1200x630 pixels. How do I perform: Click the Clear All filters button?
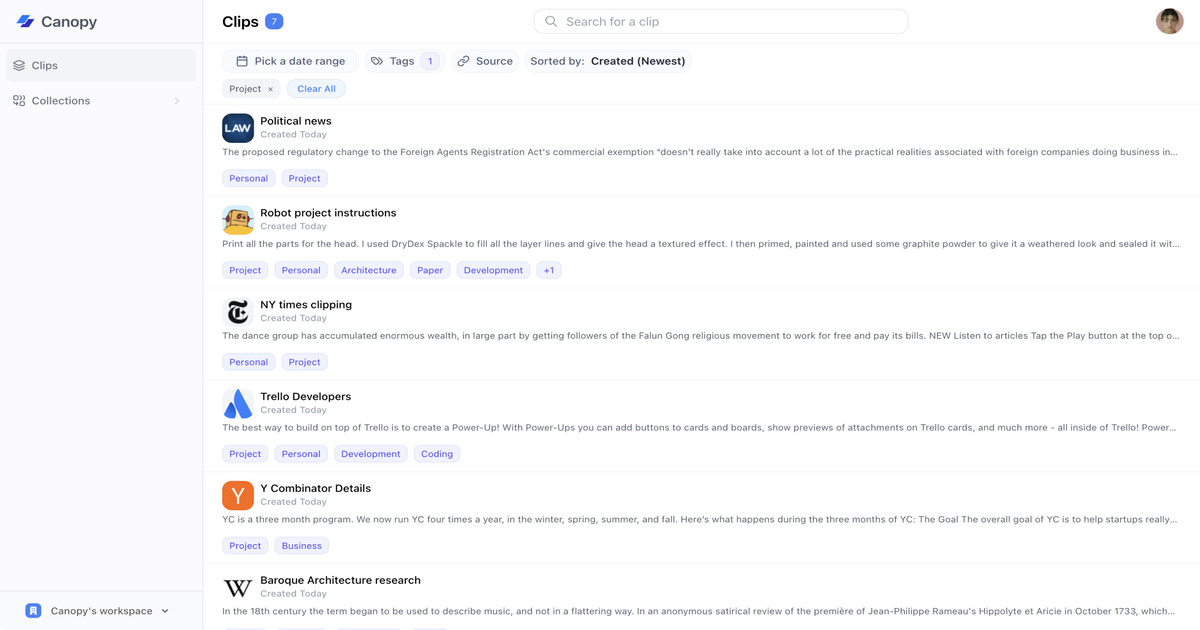pos(316,89)
